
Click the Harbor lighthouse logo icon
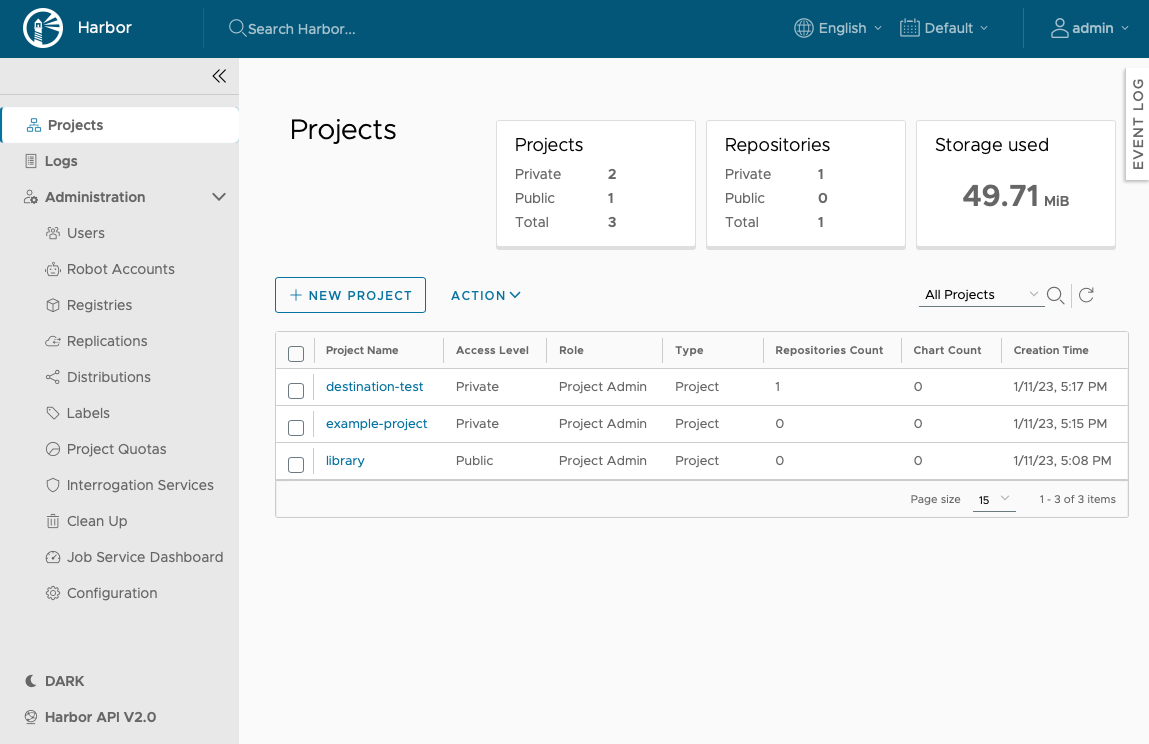(42, 28)
